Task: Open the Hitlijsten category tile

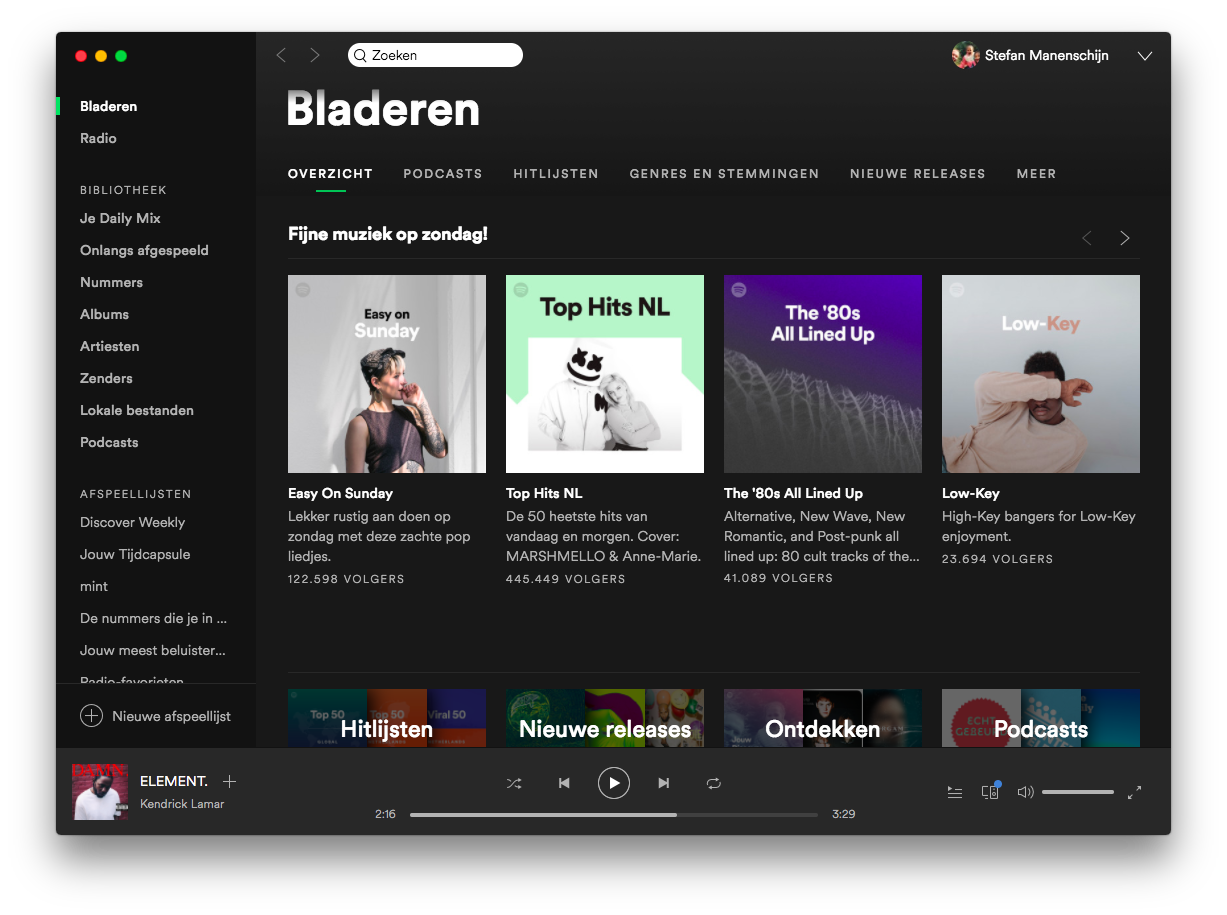Action: 387,718
